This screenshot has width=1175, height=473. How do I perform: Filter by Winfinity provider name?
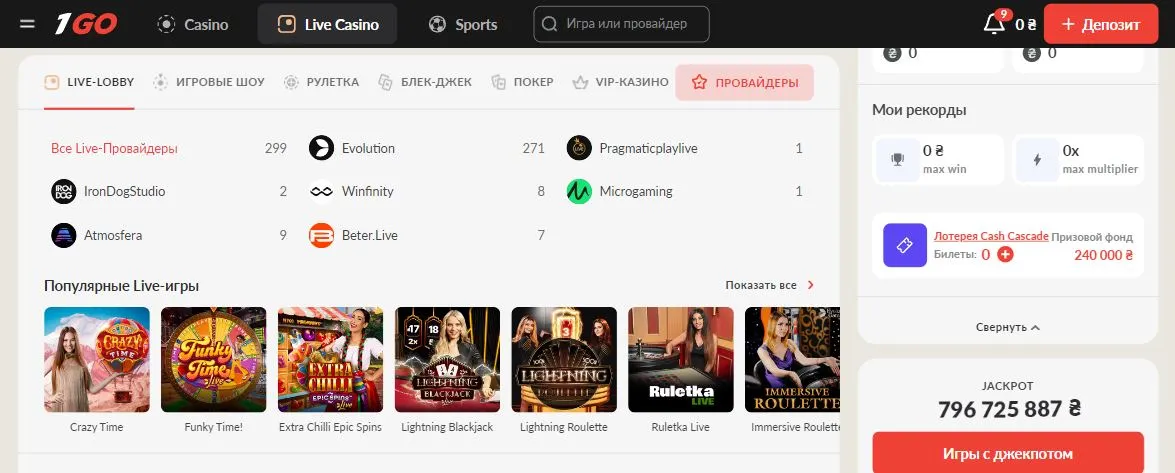coord(367,191)
